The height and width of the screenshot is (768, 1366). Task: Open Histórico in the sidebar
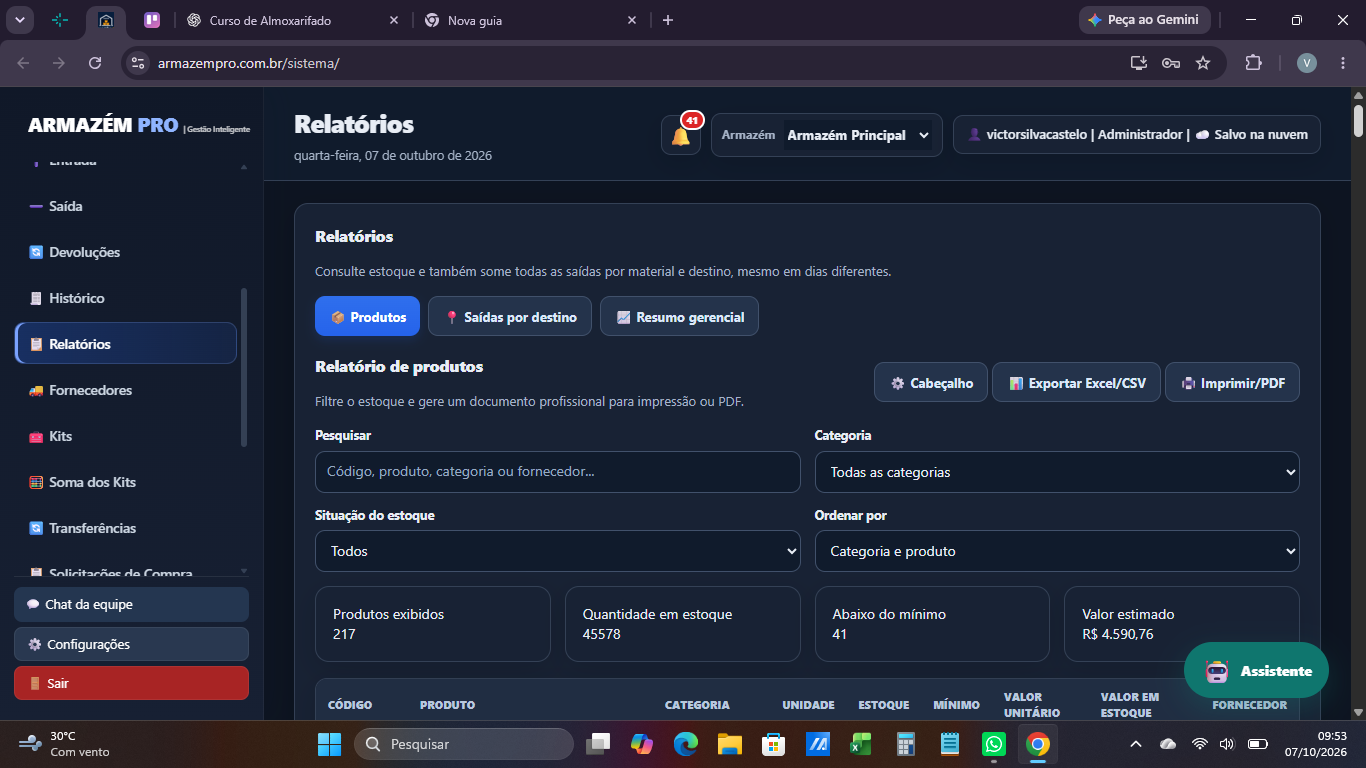point(126,298)
